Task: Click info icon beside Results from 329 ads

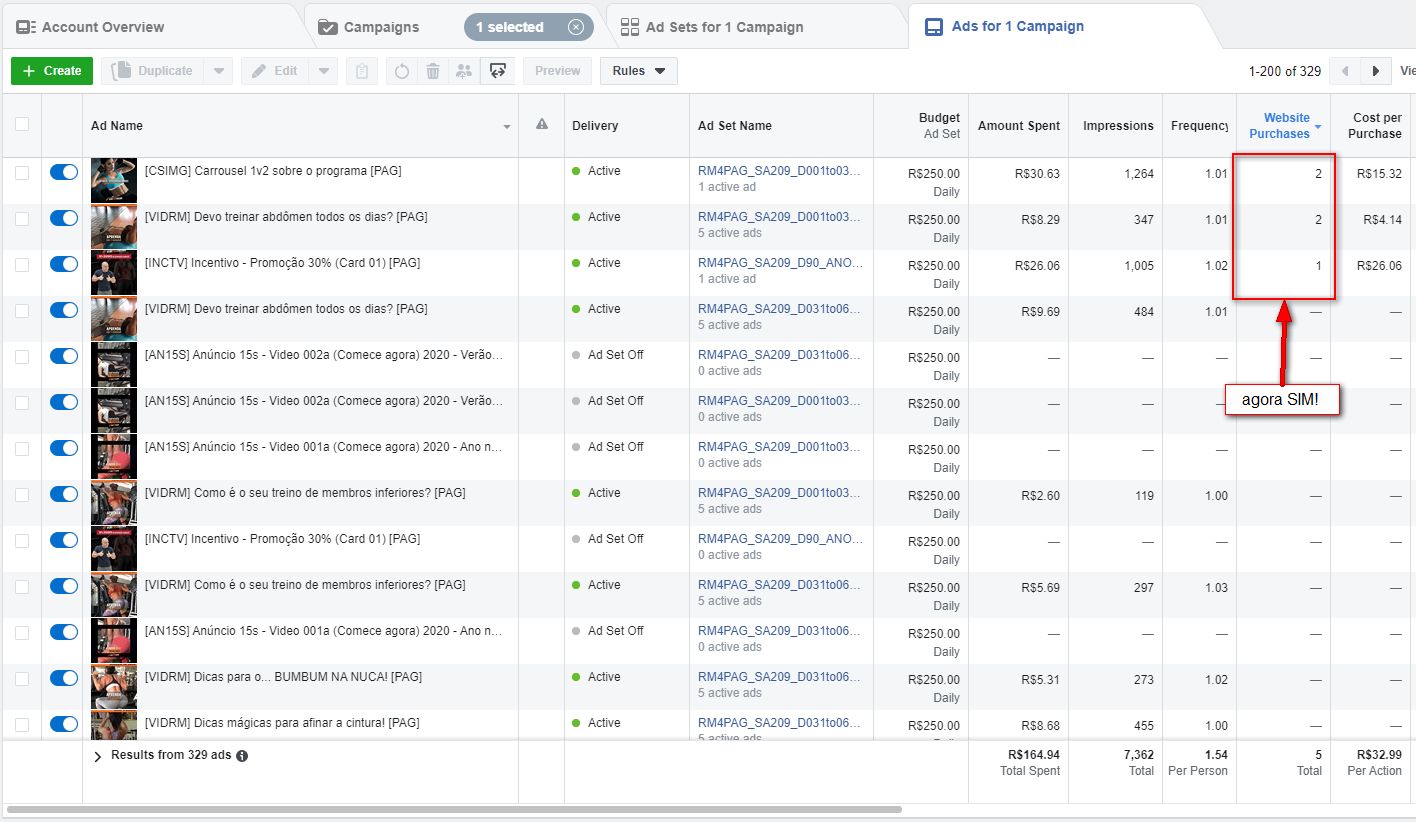Action: point(242,756)
